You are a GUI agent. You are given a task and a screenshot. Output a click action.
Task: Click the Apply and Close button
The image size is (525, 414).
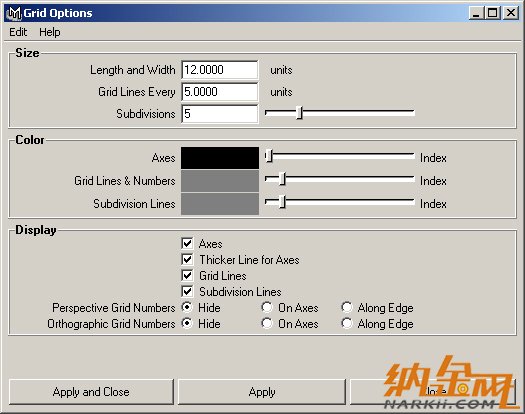[91, 392]
